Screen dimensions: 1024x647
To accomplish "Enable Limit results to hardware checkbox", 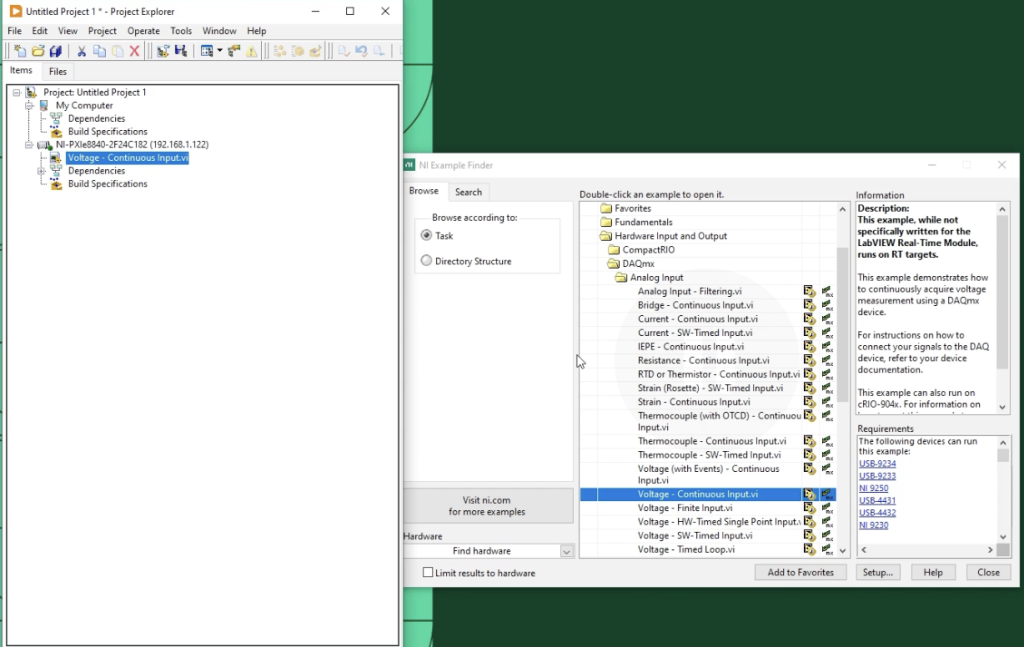I will tap(428, 573).
